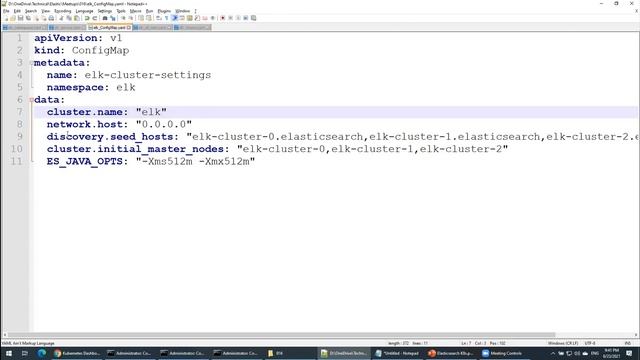The image size is (640, 360).
Task: Open the Settings menu
Action: click(x=104, y=11)
